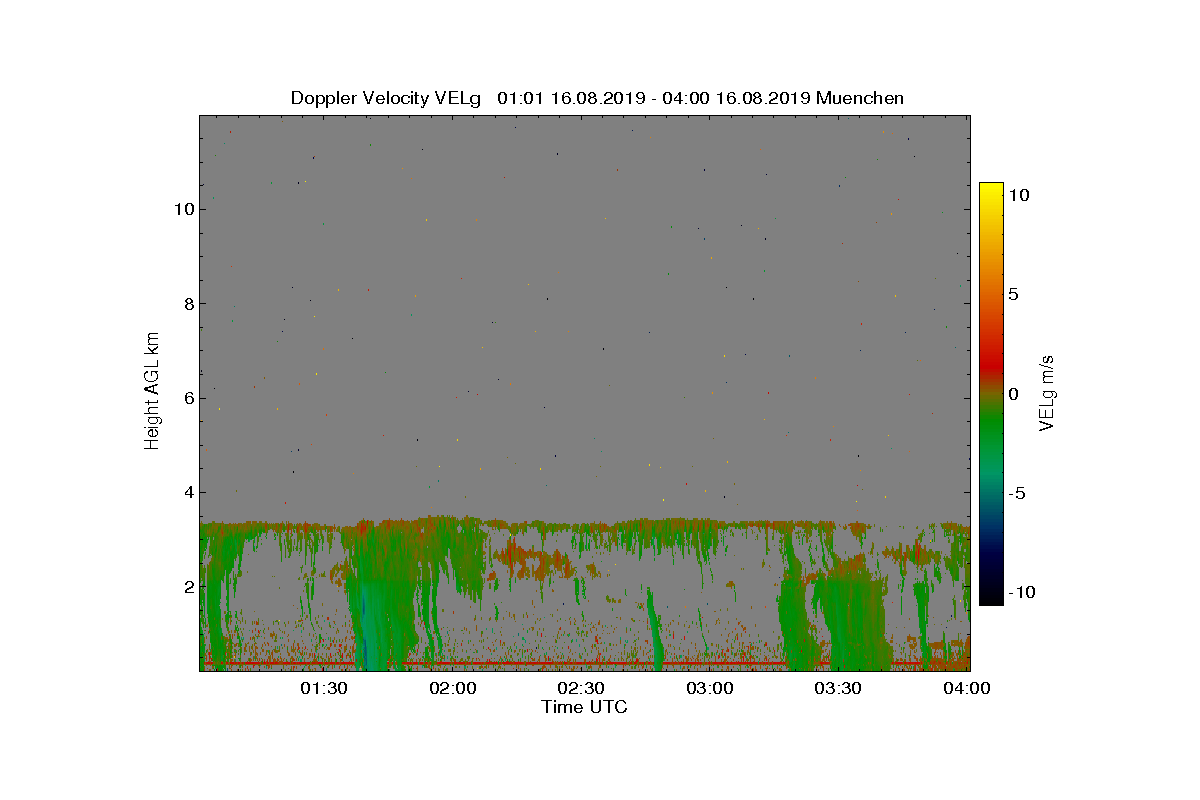The image size is (1200, 800).
Task: Click the 01:30 time tick label
Action: 325,689
